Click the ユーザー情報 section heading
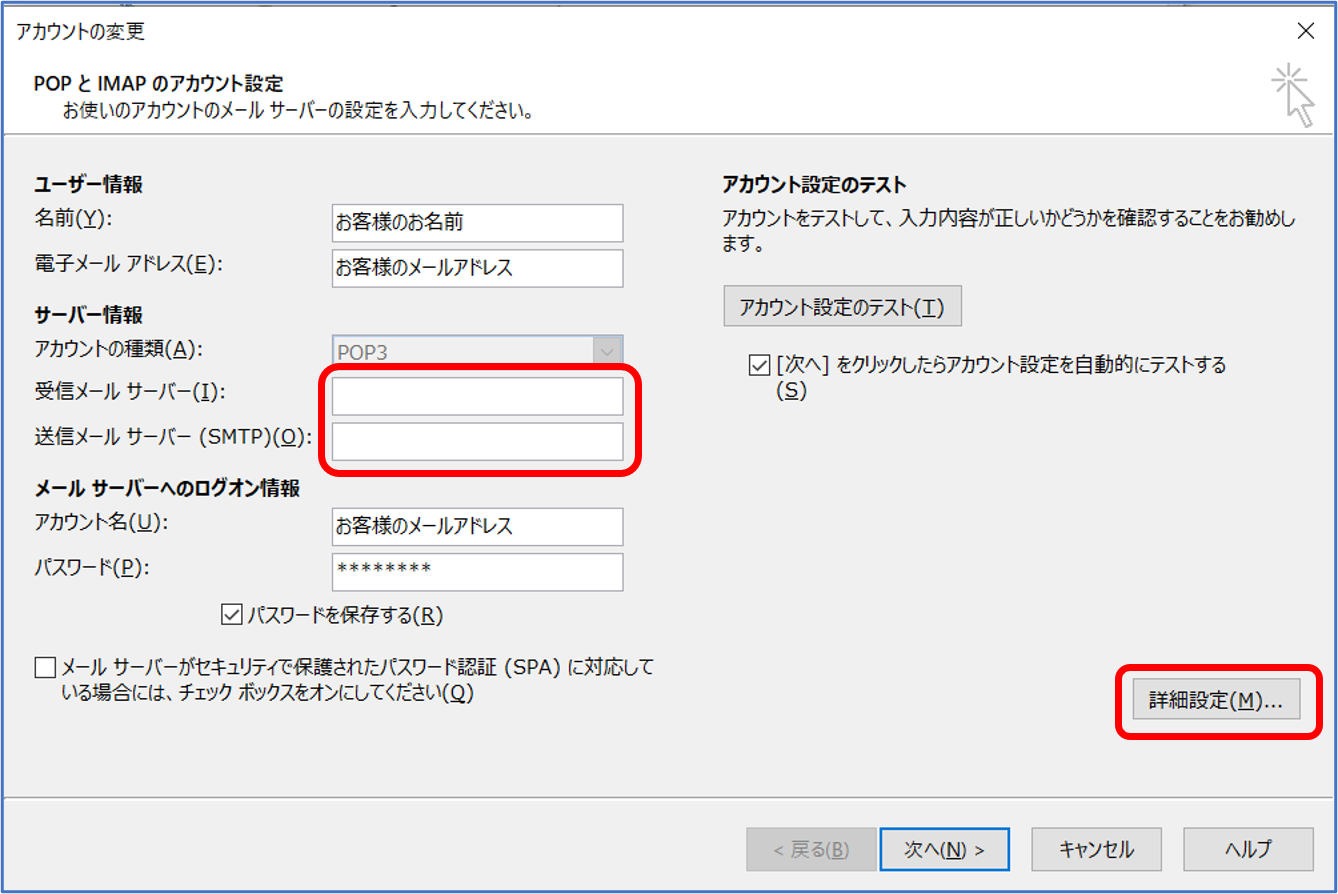This screenshot has width=1338, height=894. tap(88, 185)
